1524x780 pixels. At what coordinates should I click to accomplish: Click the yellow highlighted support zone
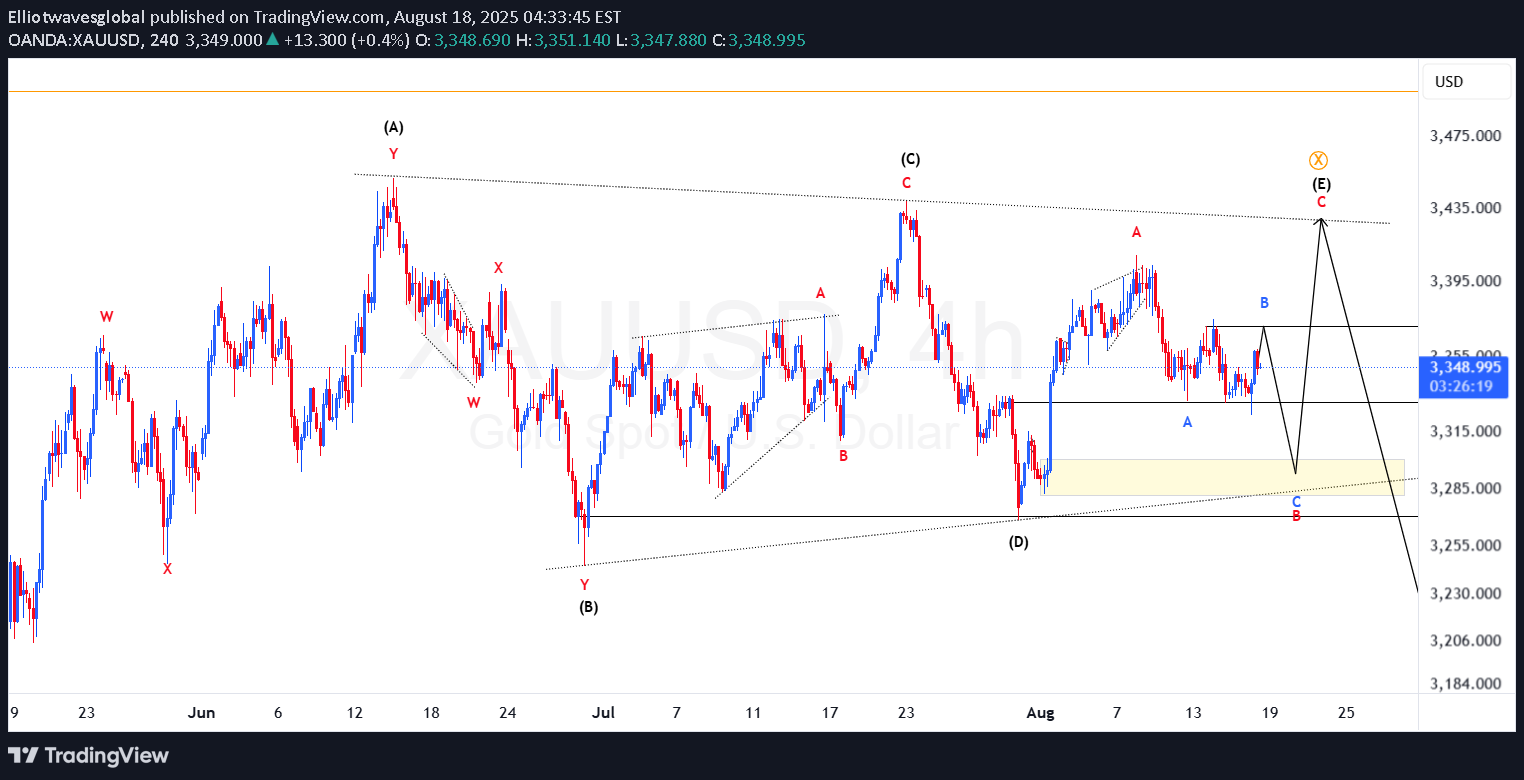point(1222,477)
